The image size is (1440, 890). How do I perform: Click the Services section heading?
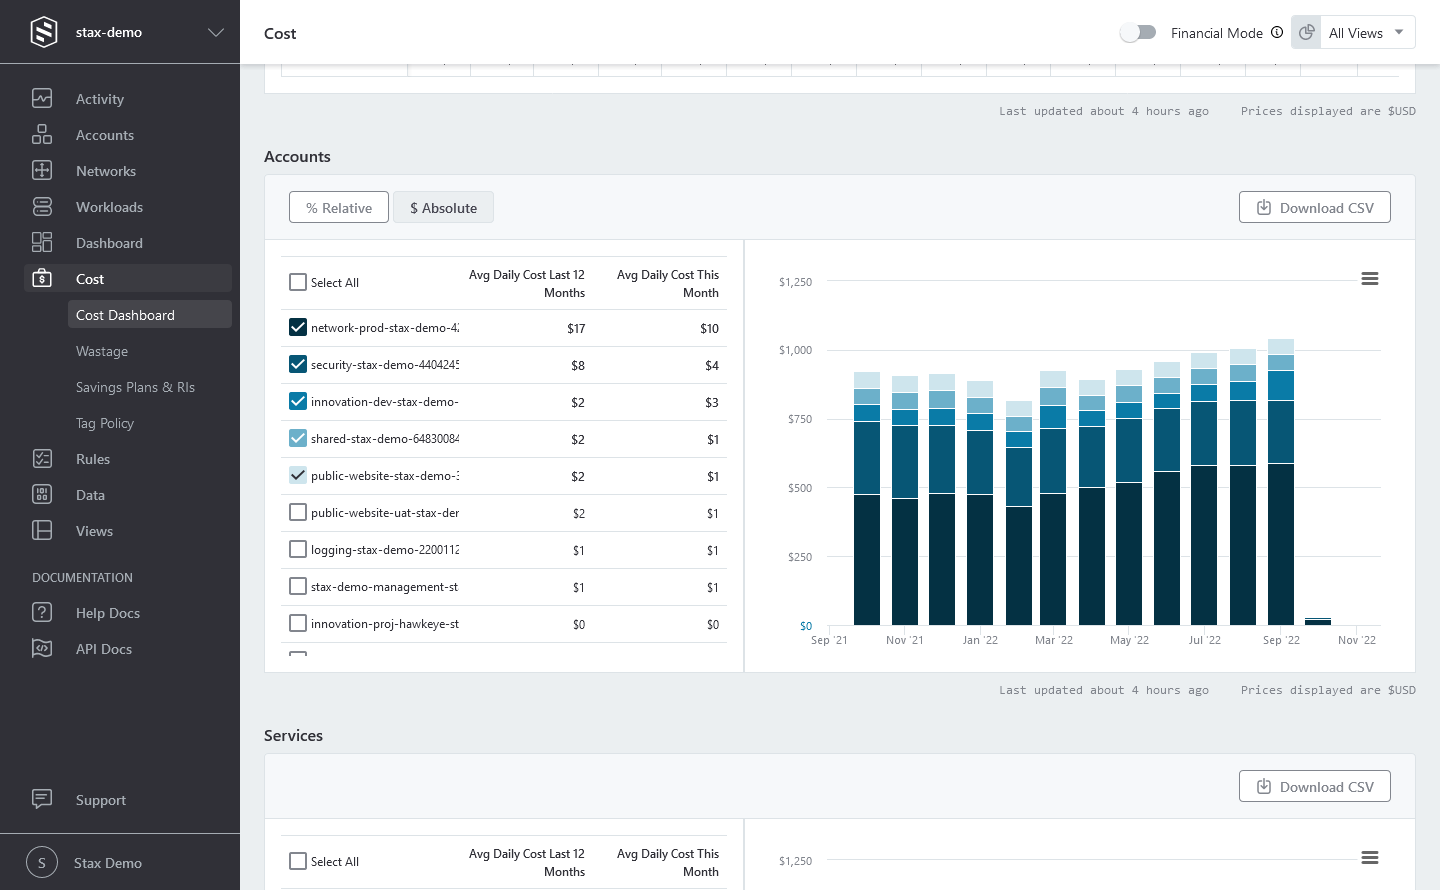click(x=293, y=735)
